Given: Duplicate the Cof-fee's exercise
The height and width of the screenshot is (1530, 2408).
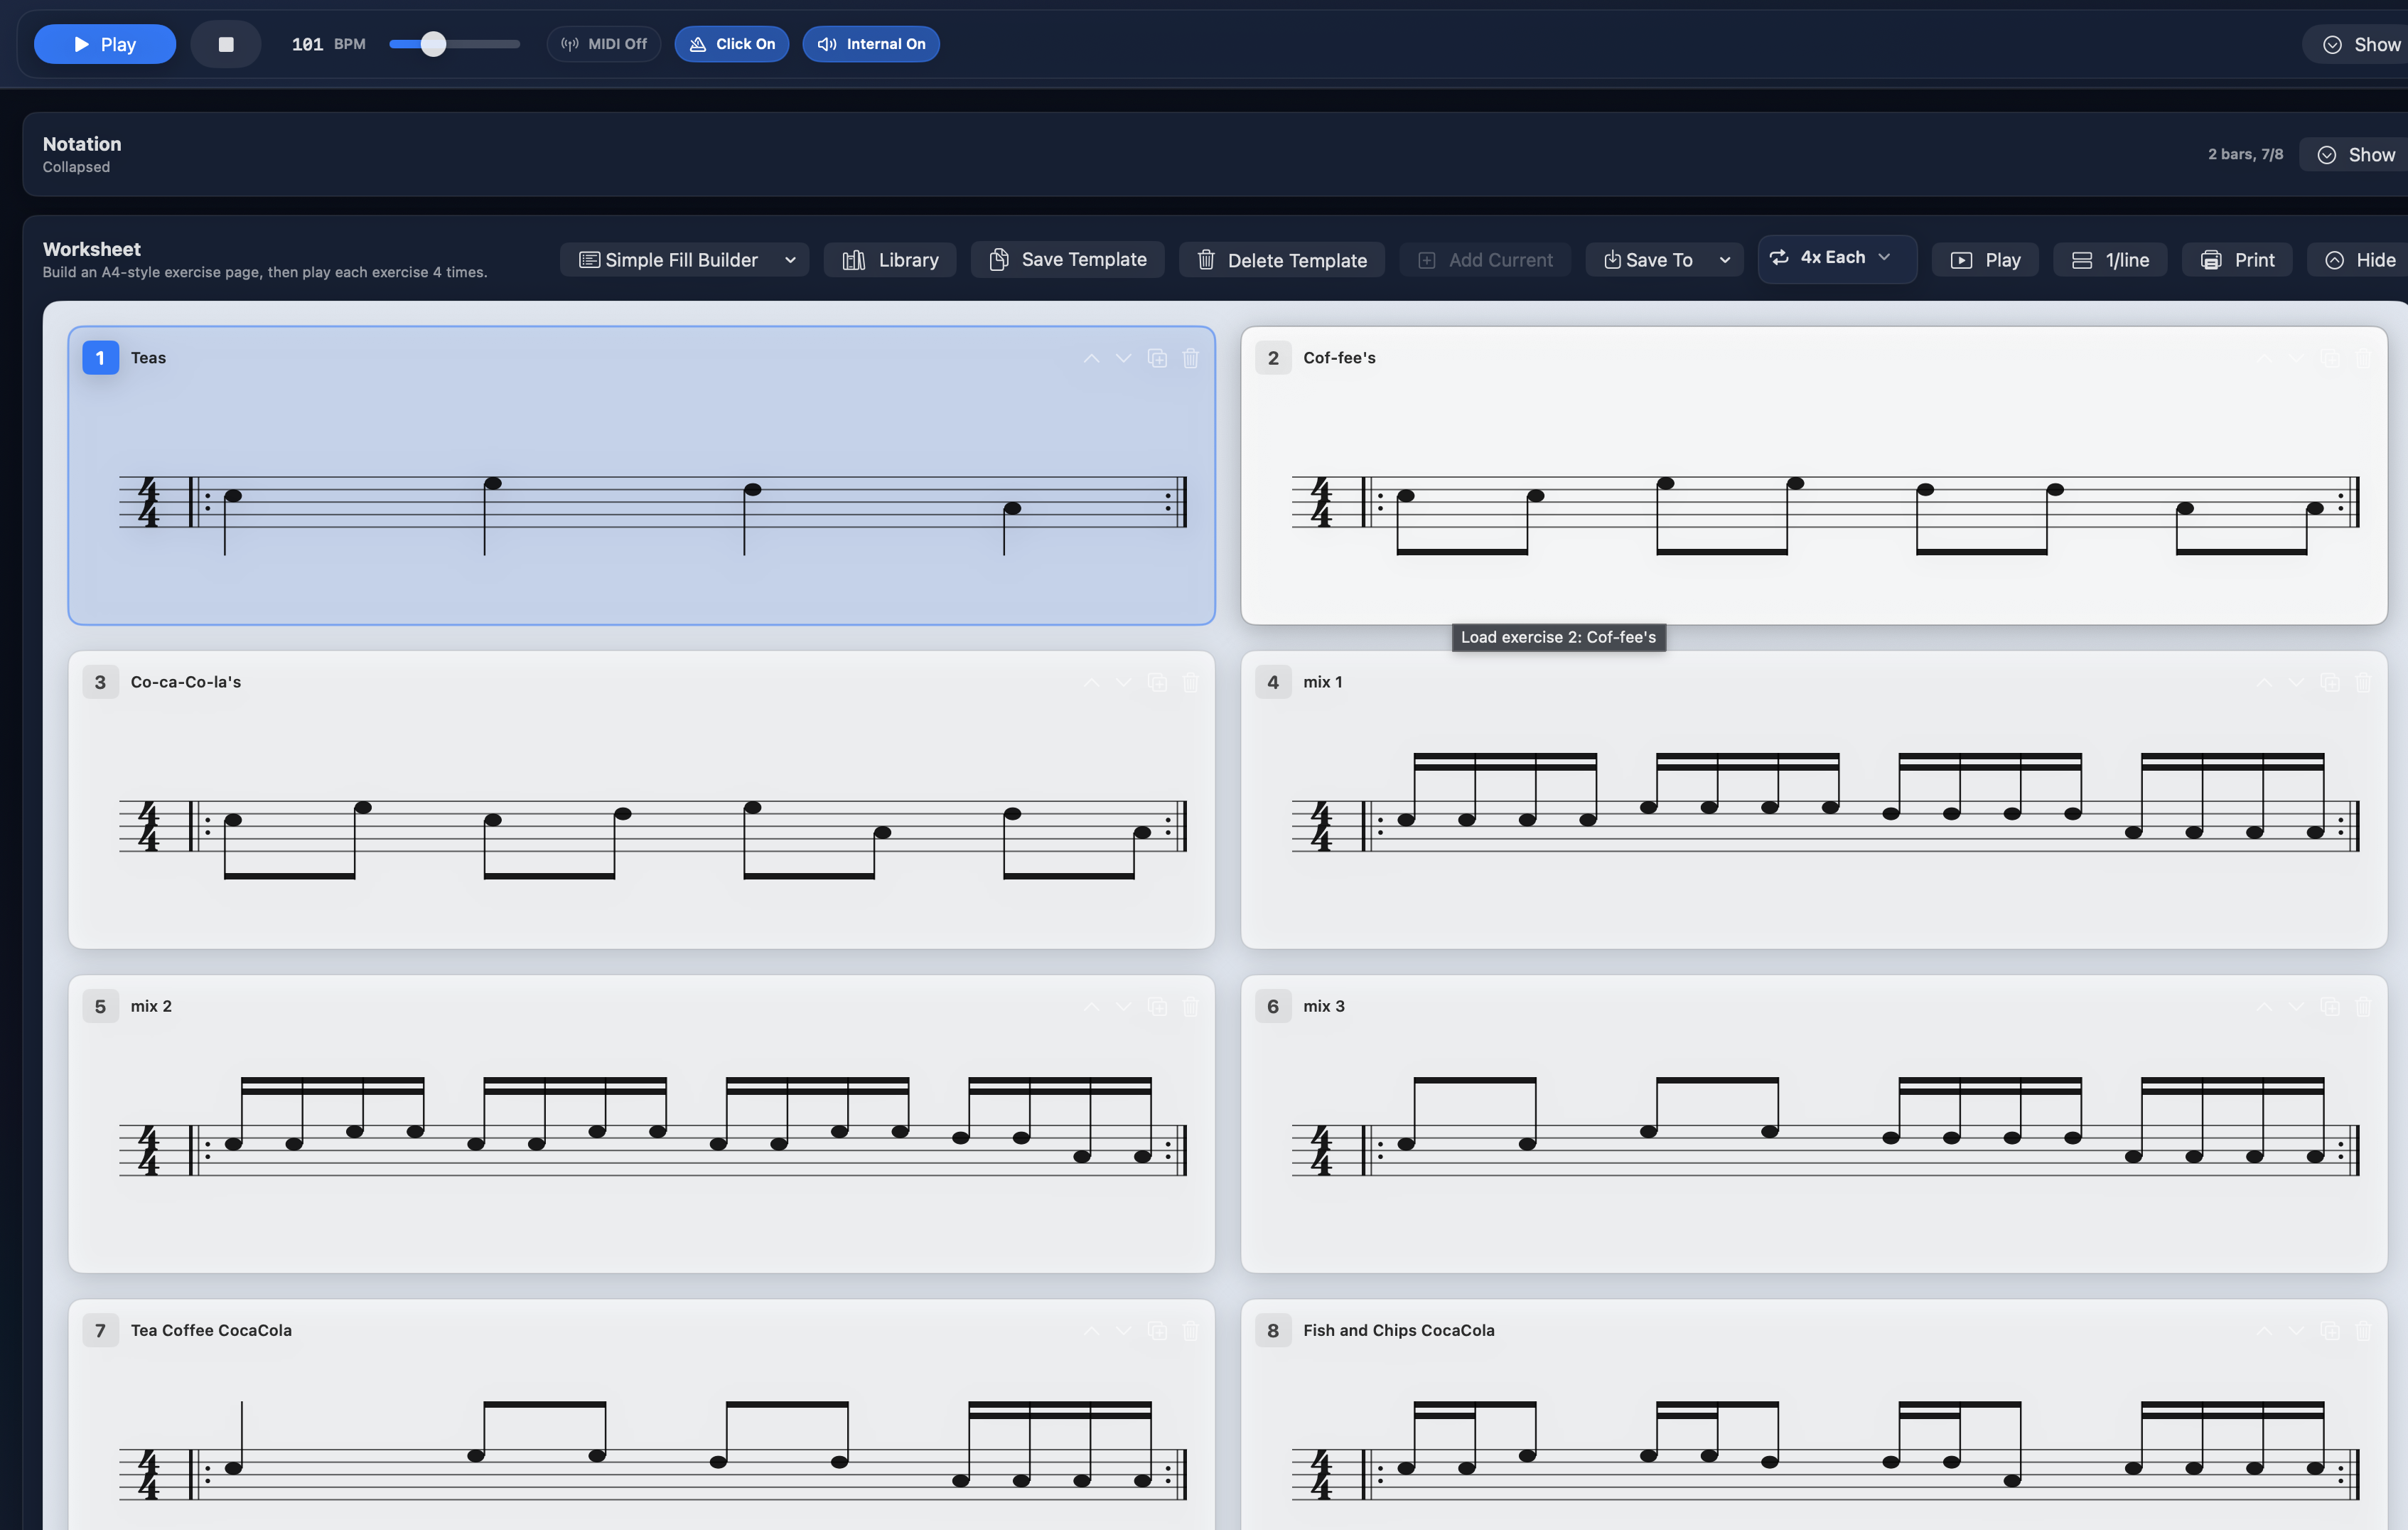Looking at the screenshot, I should pyautogui.click(x=2330, y=358).
